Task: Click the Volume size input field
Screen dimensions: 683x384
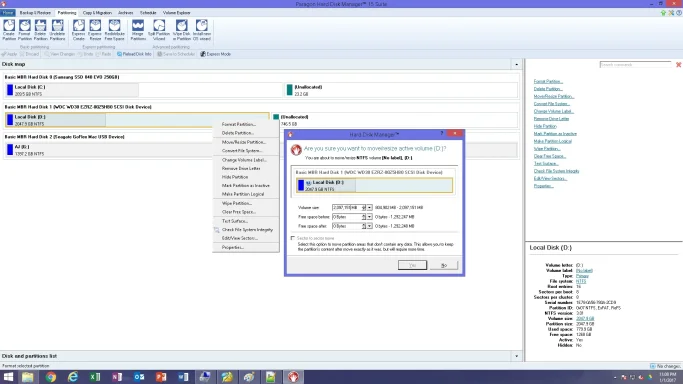Action: (x=347, y=208)
